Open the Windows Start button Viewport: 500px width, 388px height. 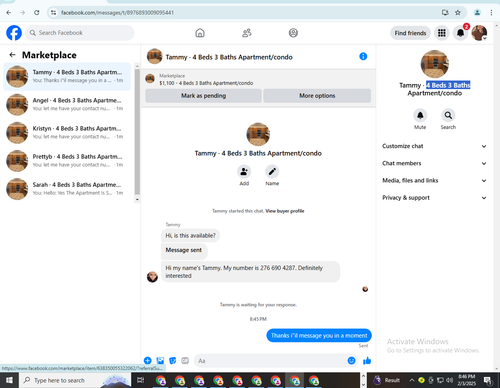(9, 380)
